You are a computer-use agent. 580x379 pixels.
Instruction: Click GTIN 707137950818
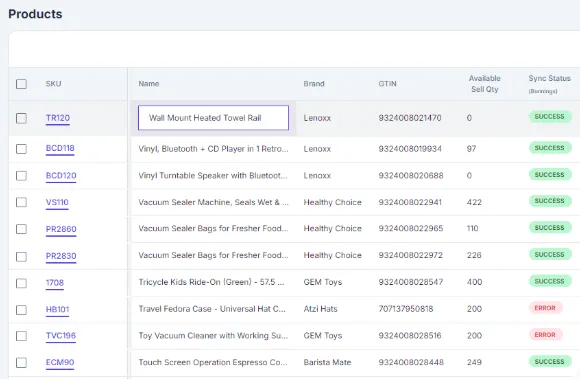[x=406, y=309]
